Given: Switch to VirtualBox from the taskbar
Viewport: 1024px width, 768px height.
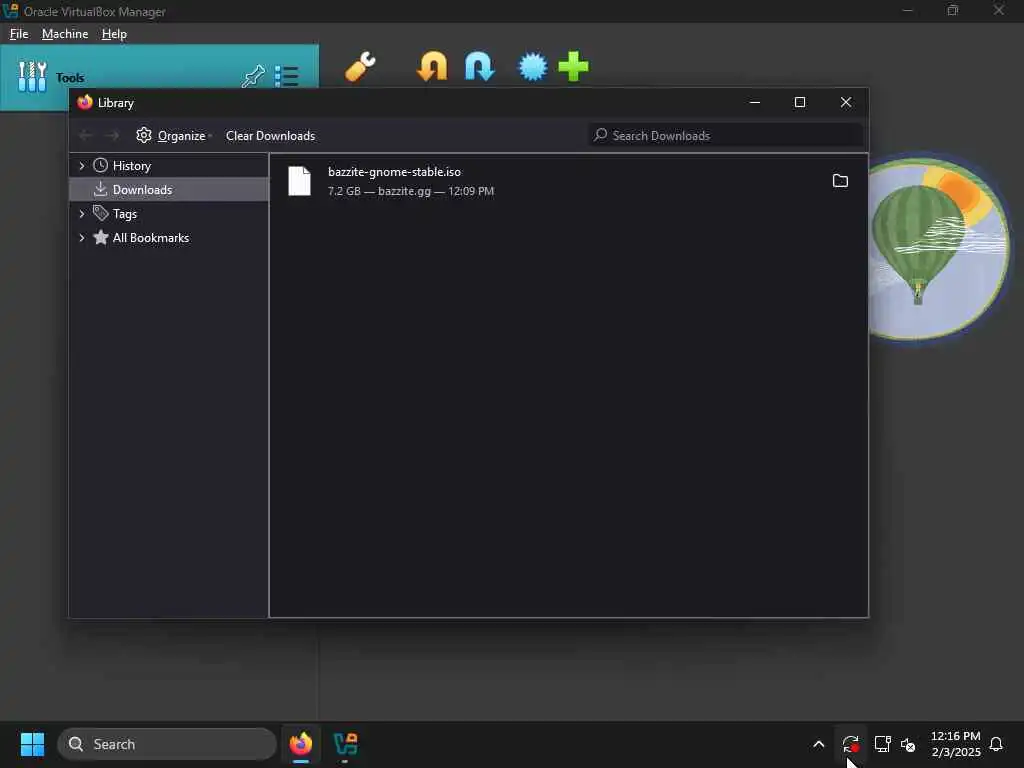Looking at the screenshot, I should [x=345, y=744].
